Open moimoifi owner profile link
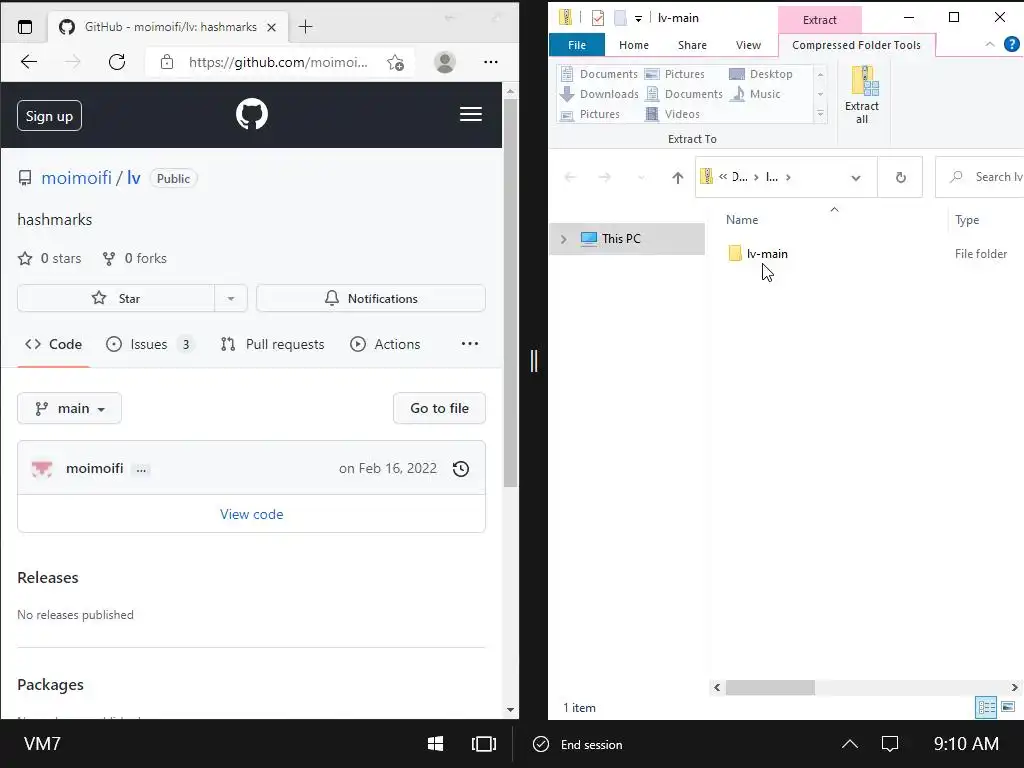 coord(76,178)
